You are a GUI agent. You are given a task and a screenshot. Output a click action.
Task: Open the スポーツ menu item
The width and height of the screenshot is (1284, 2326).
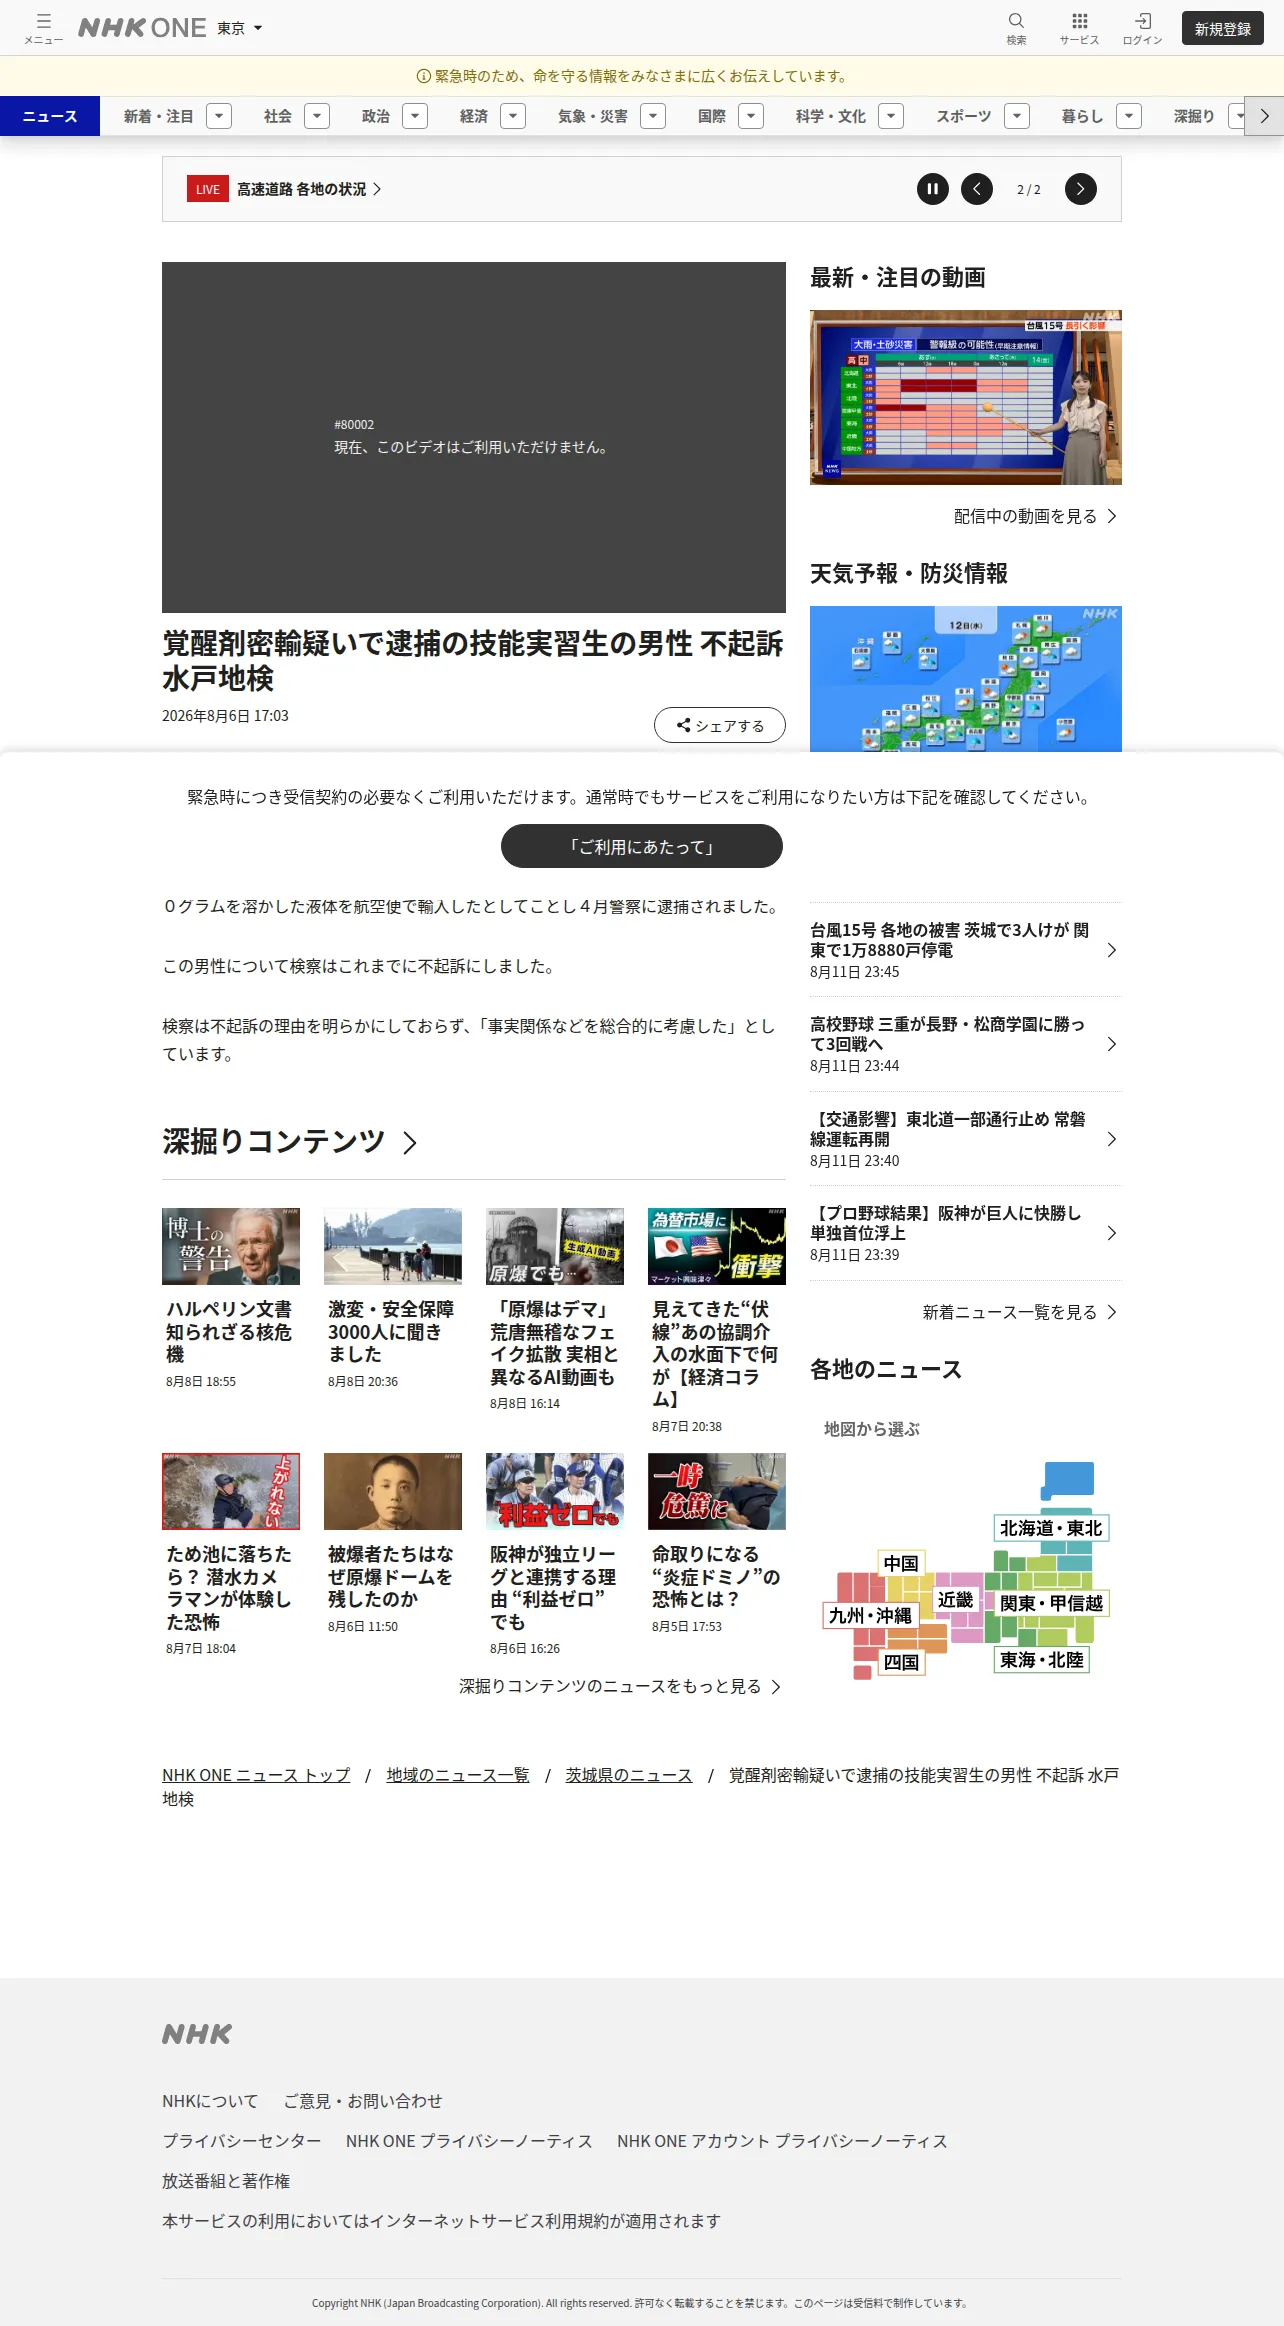pos(964,116)
